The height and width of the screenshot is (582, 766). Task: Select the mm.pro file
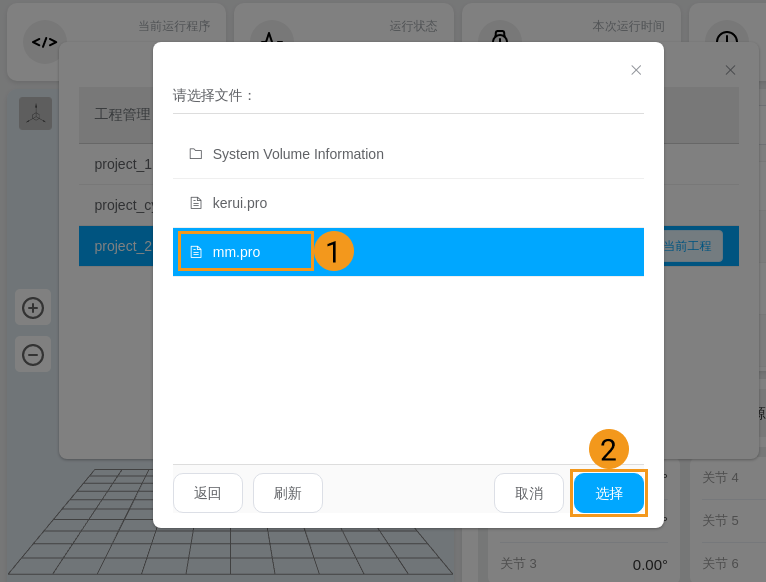[408, 252]
